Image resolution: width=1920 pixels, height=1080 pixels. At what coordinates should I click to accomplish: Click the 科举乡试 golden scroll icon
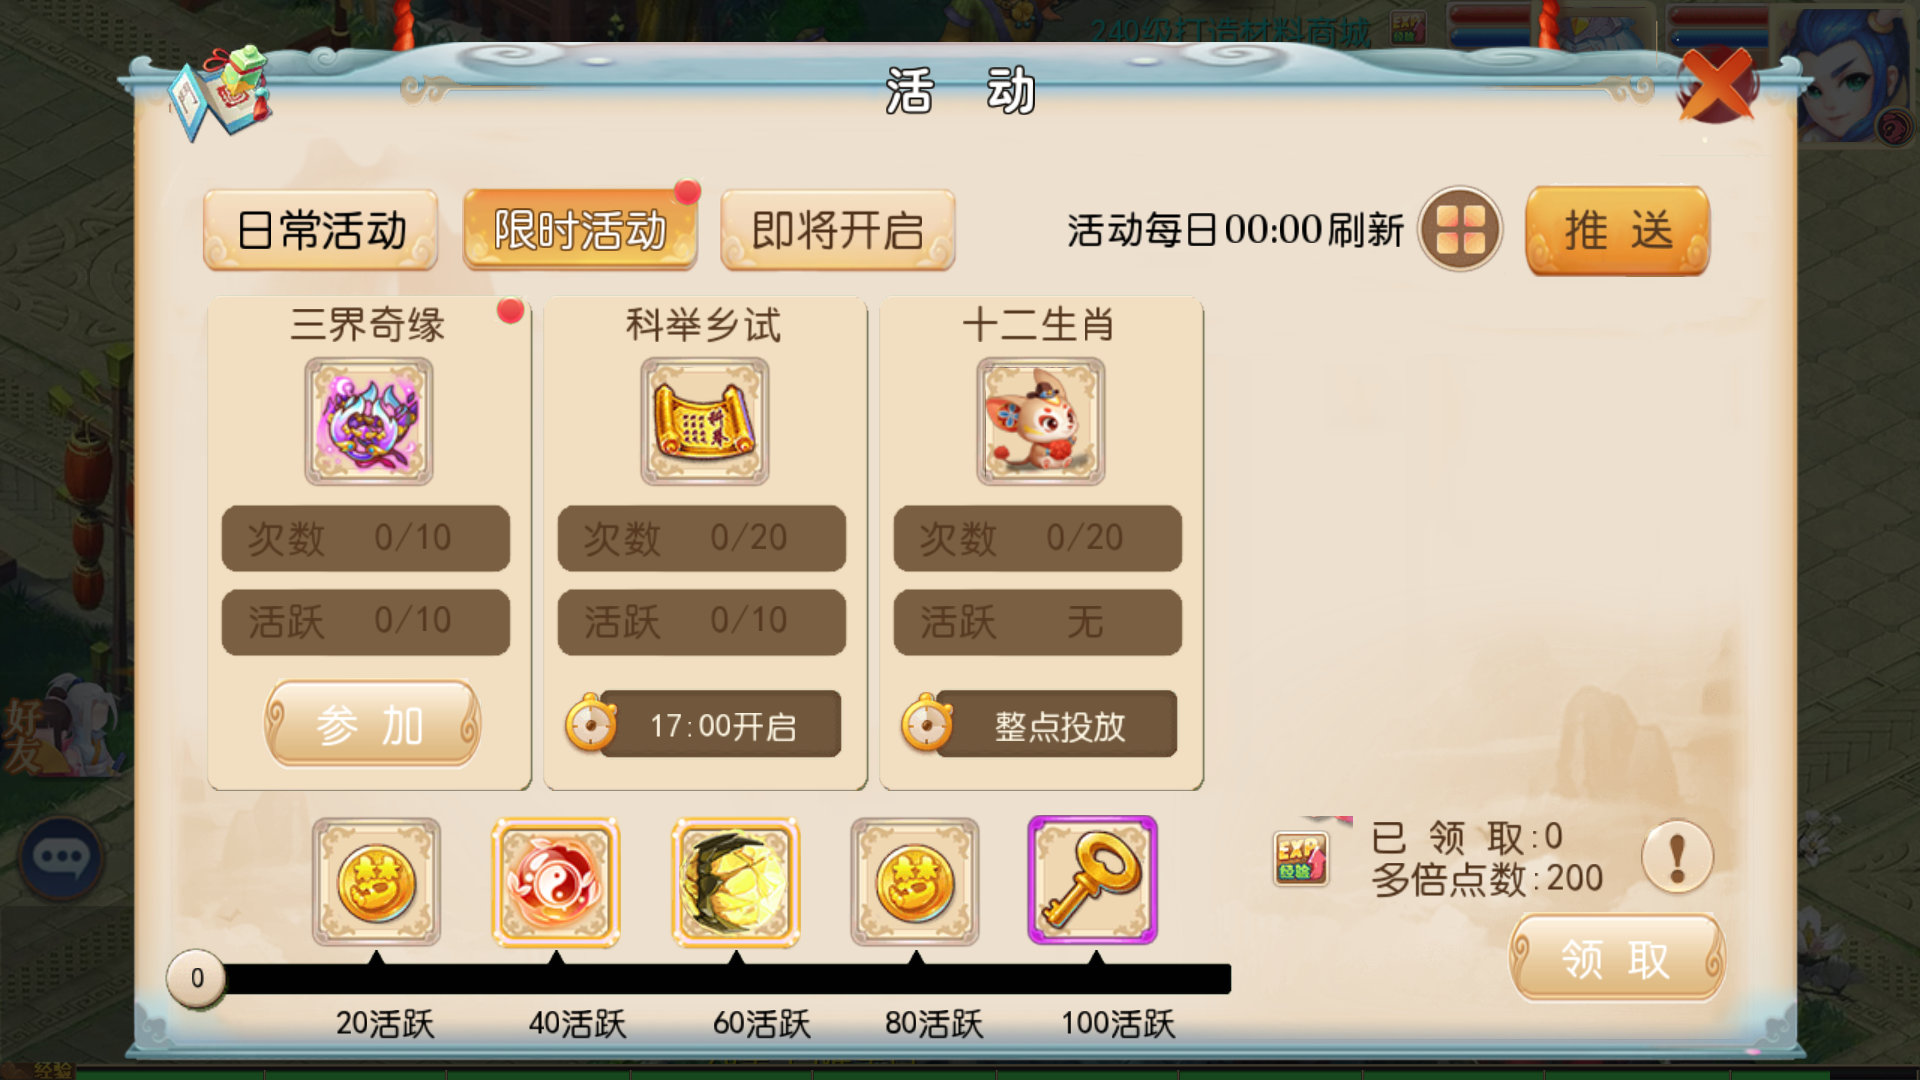pos(705,421)
